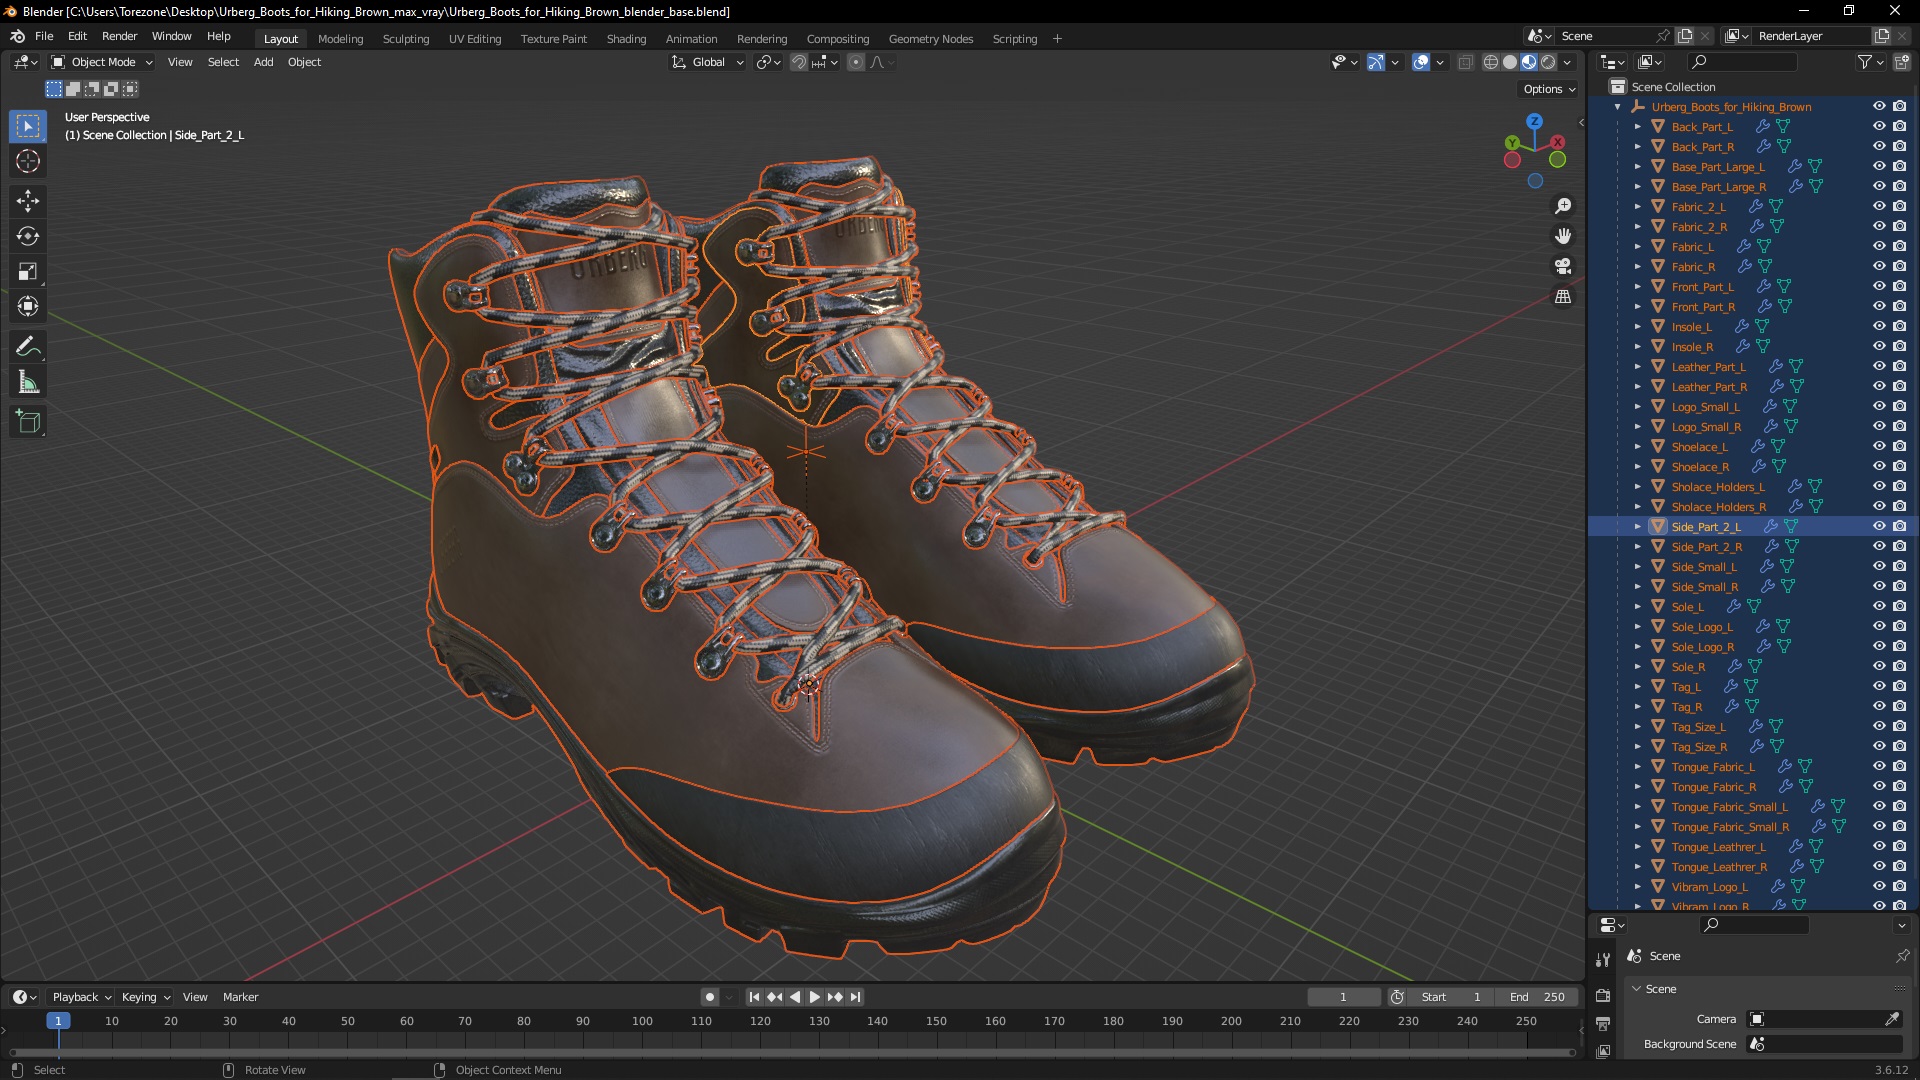Open the Options dropdown in viewport
Screen dimensions: 1920x1080
[1549, 89]
